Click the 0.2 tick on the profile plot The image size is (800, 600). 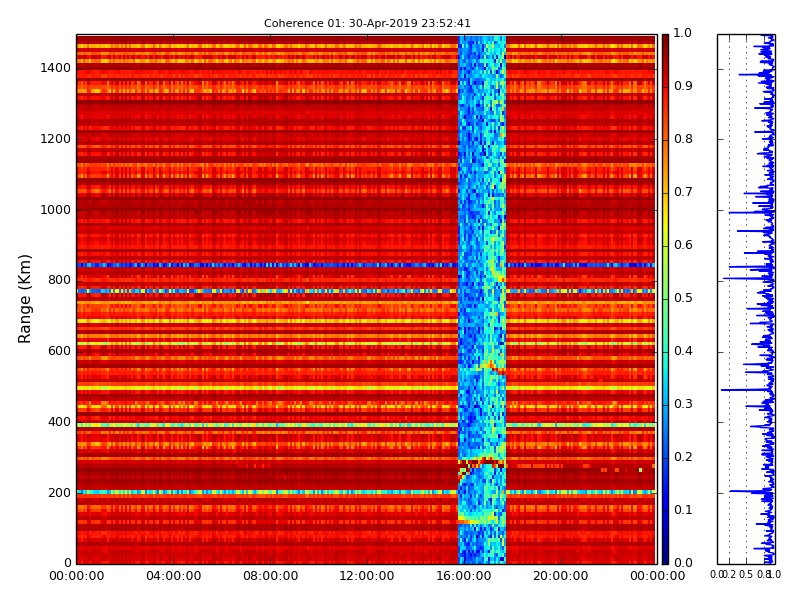pyautogui.click(x=730, y=574)
